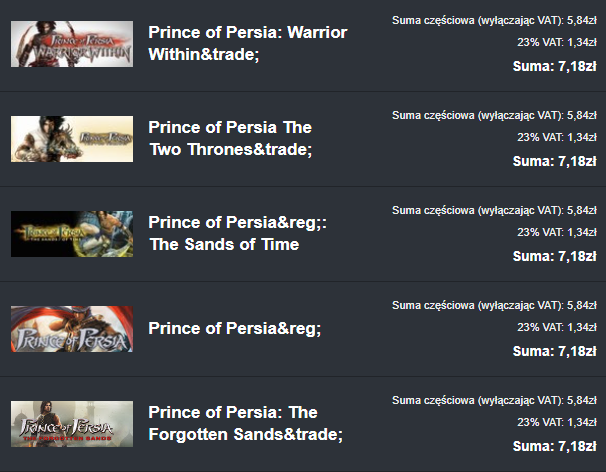
Task: Select the standalone Prince of Persia title text
Action: point(234,328)
